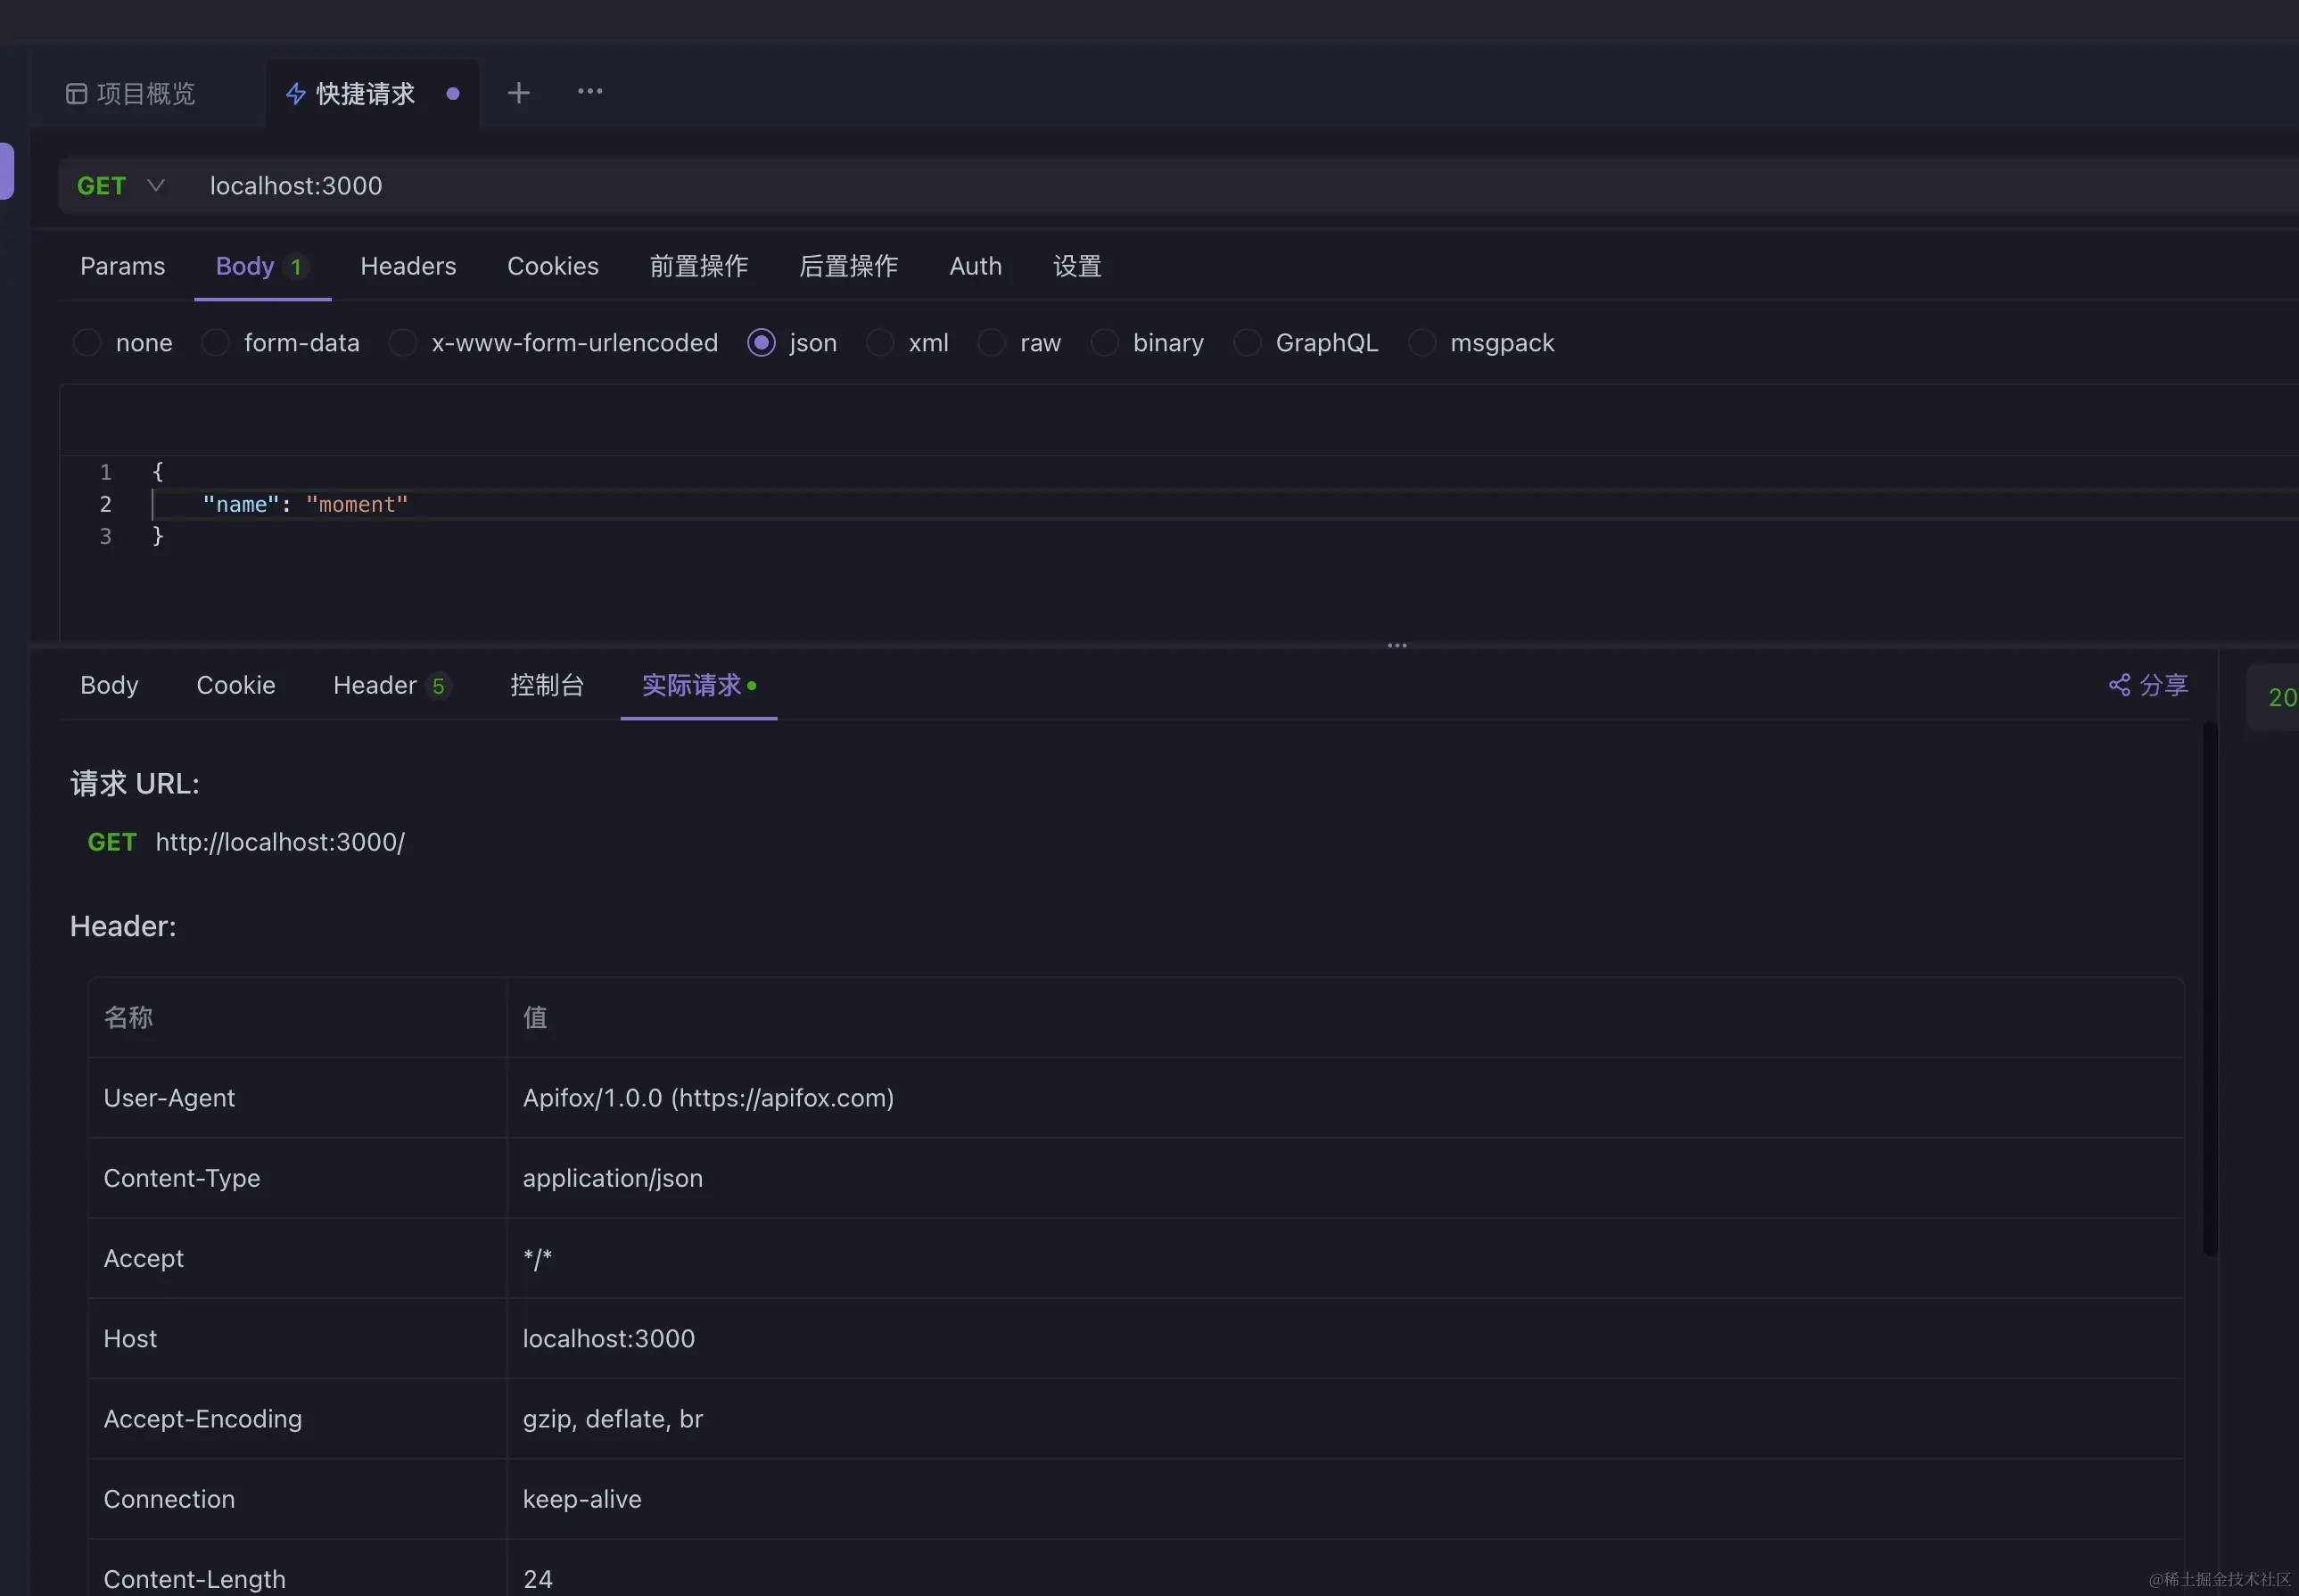
Task: Click the Content-Length header name
Action: tap(194, 1578)
